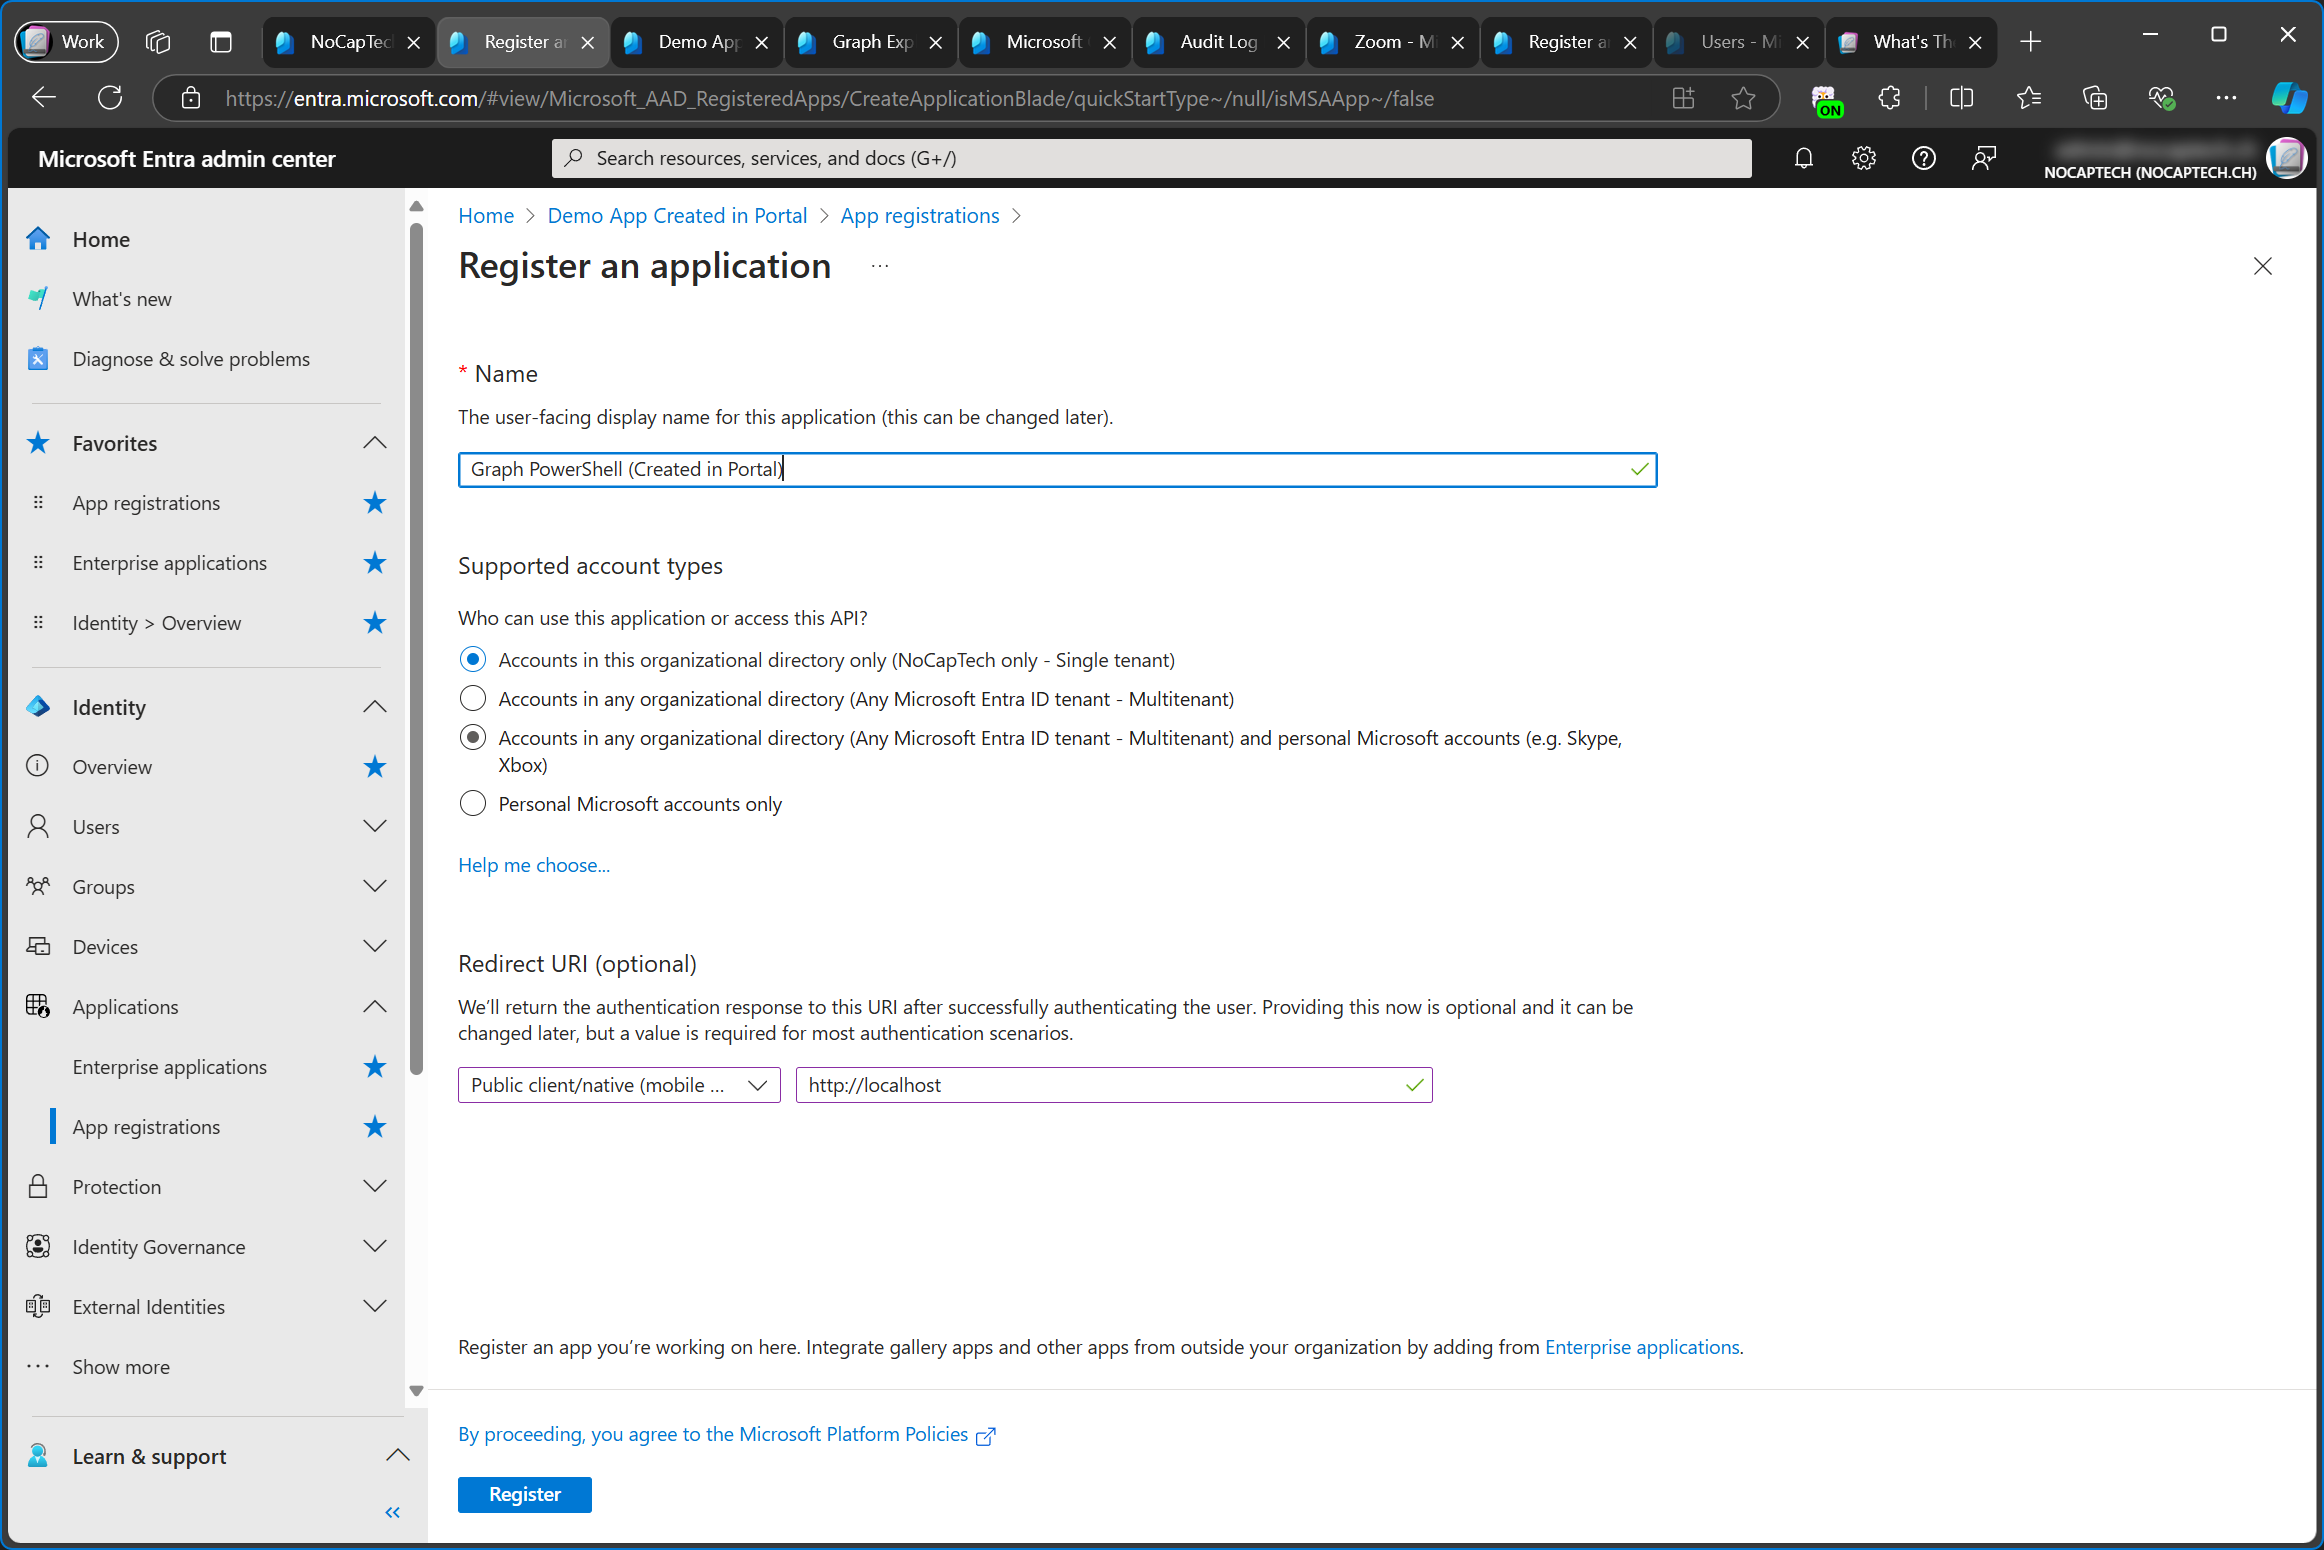The image size is (2324, 1550).
Task: Click the notifications bell icon
Action: pyautogui.click(x=1804, y=157)
